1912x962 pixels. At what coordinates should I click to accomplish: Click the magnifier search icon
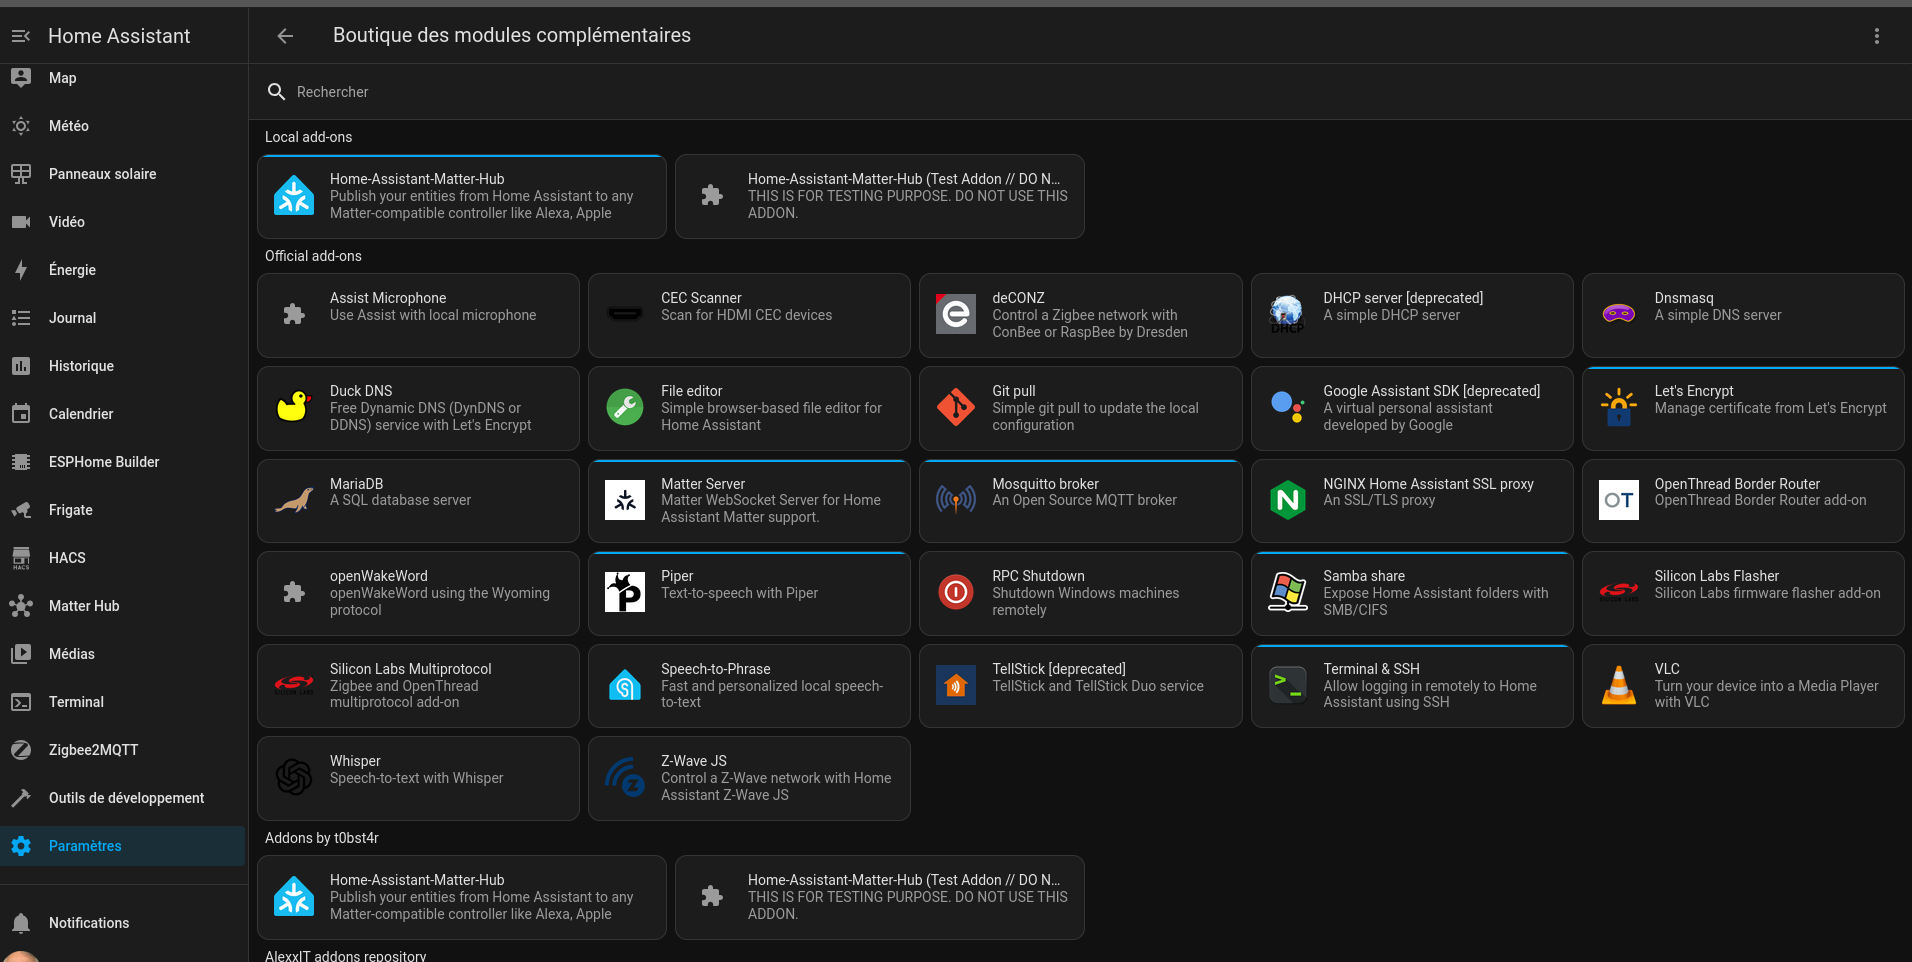[277, 92]
